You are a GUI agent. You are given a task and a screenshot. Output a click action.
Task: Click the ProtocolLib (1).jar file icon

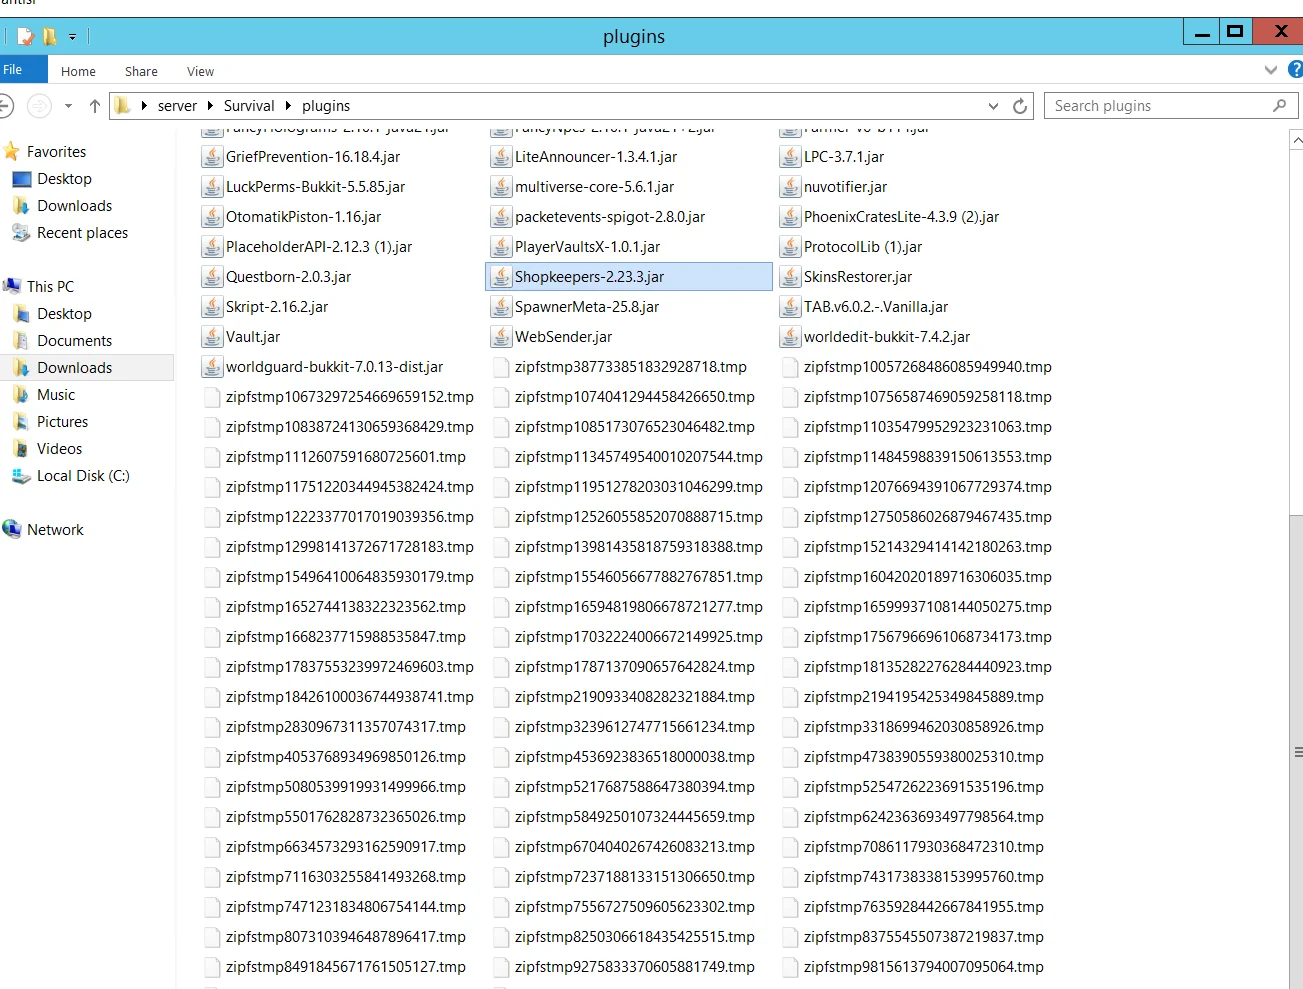click(x=790, y=247)
